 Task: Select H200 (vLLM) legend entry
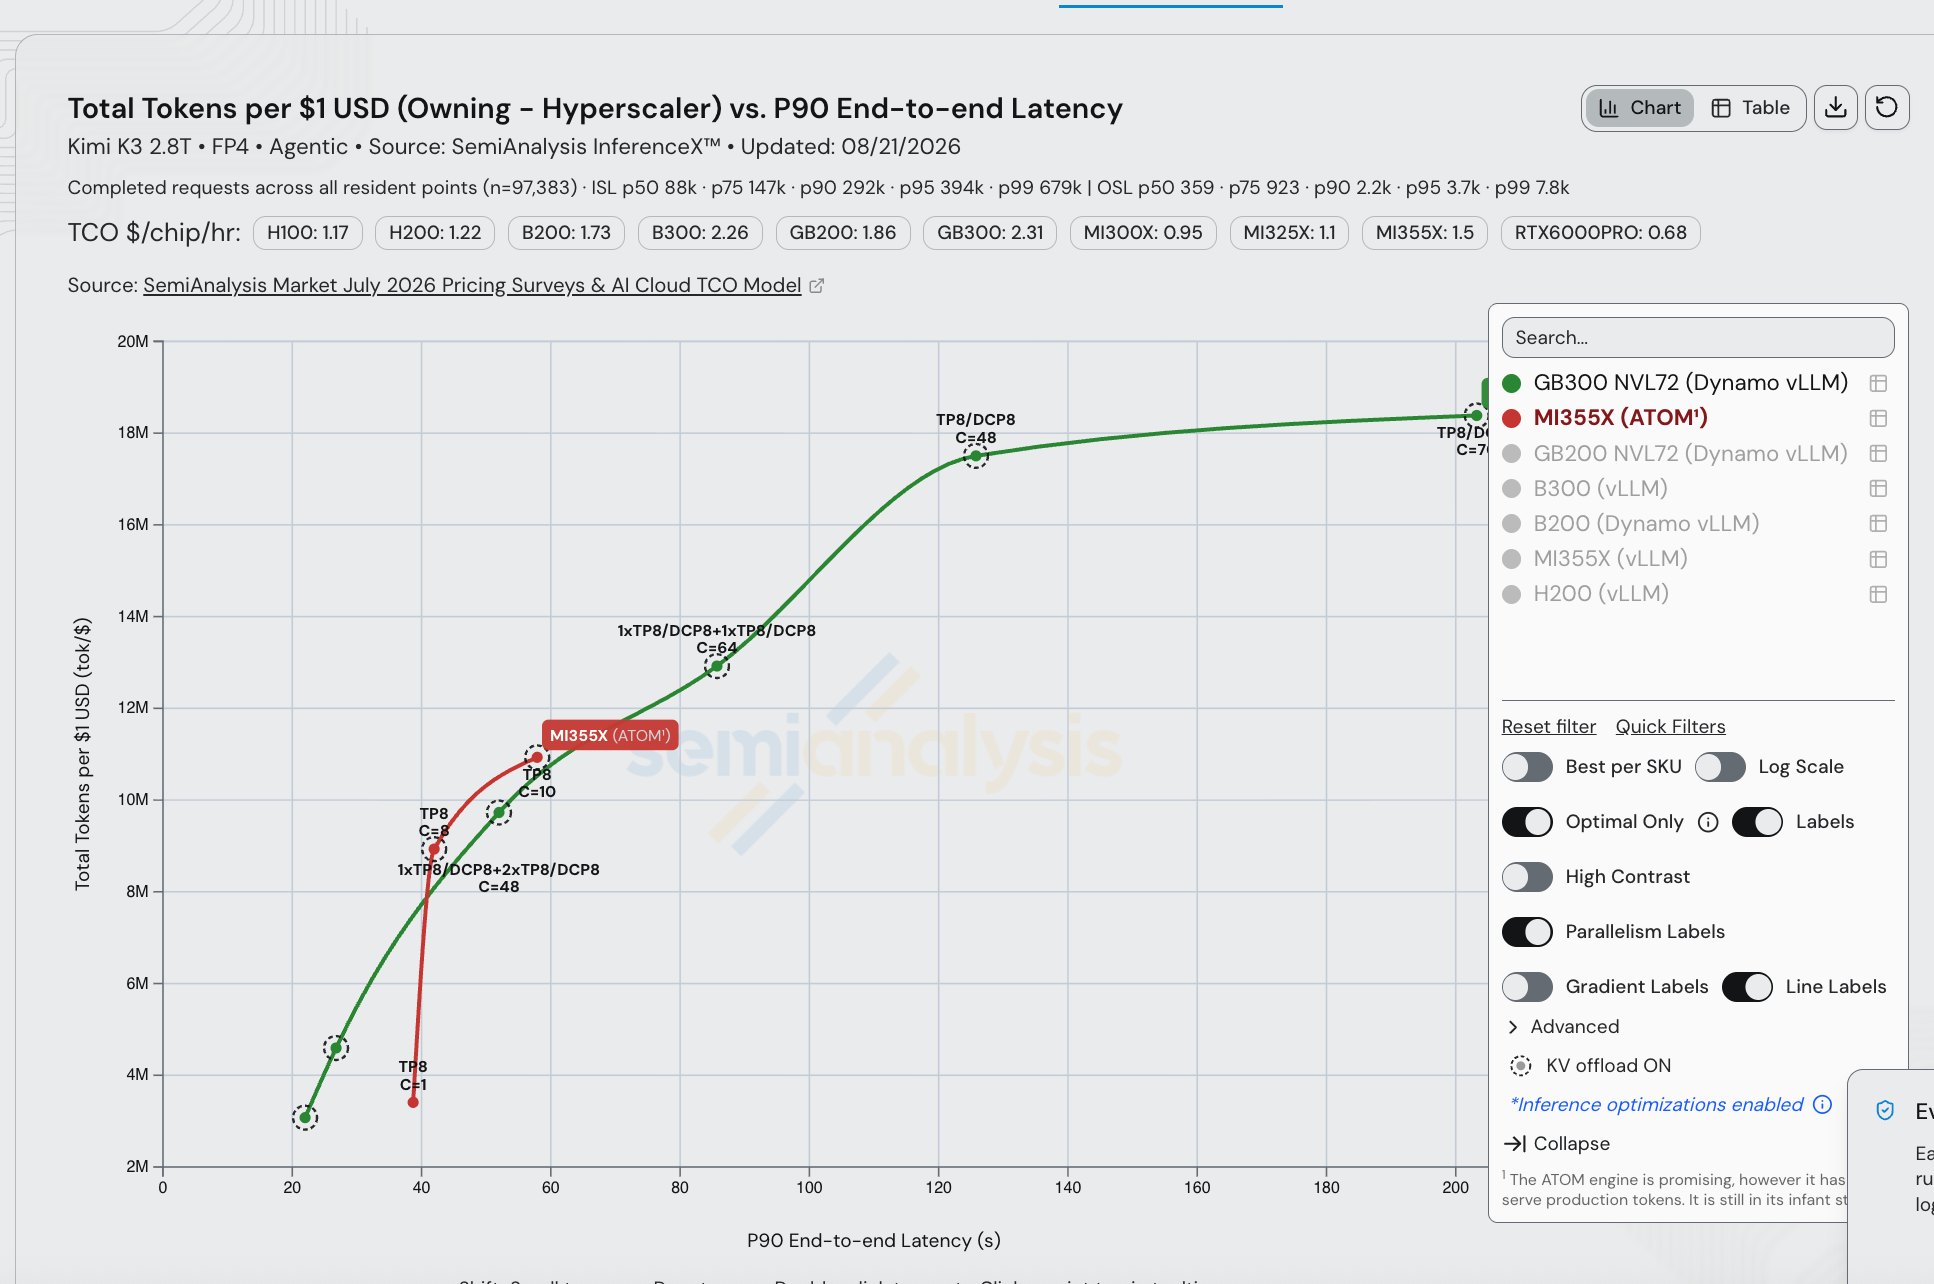(1601, 594)
